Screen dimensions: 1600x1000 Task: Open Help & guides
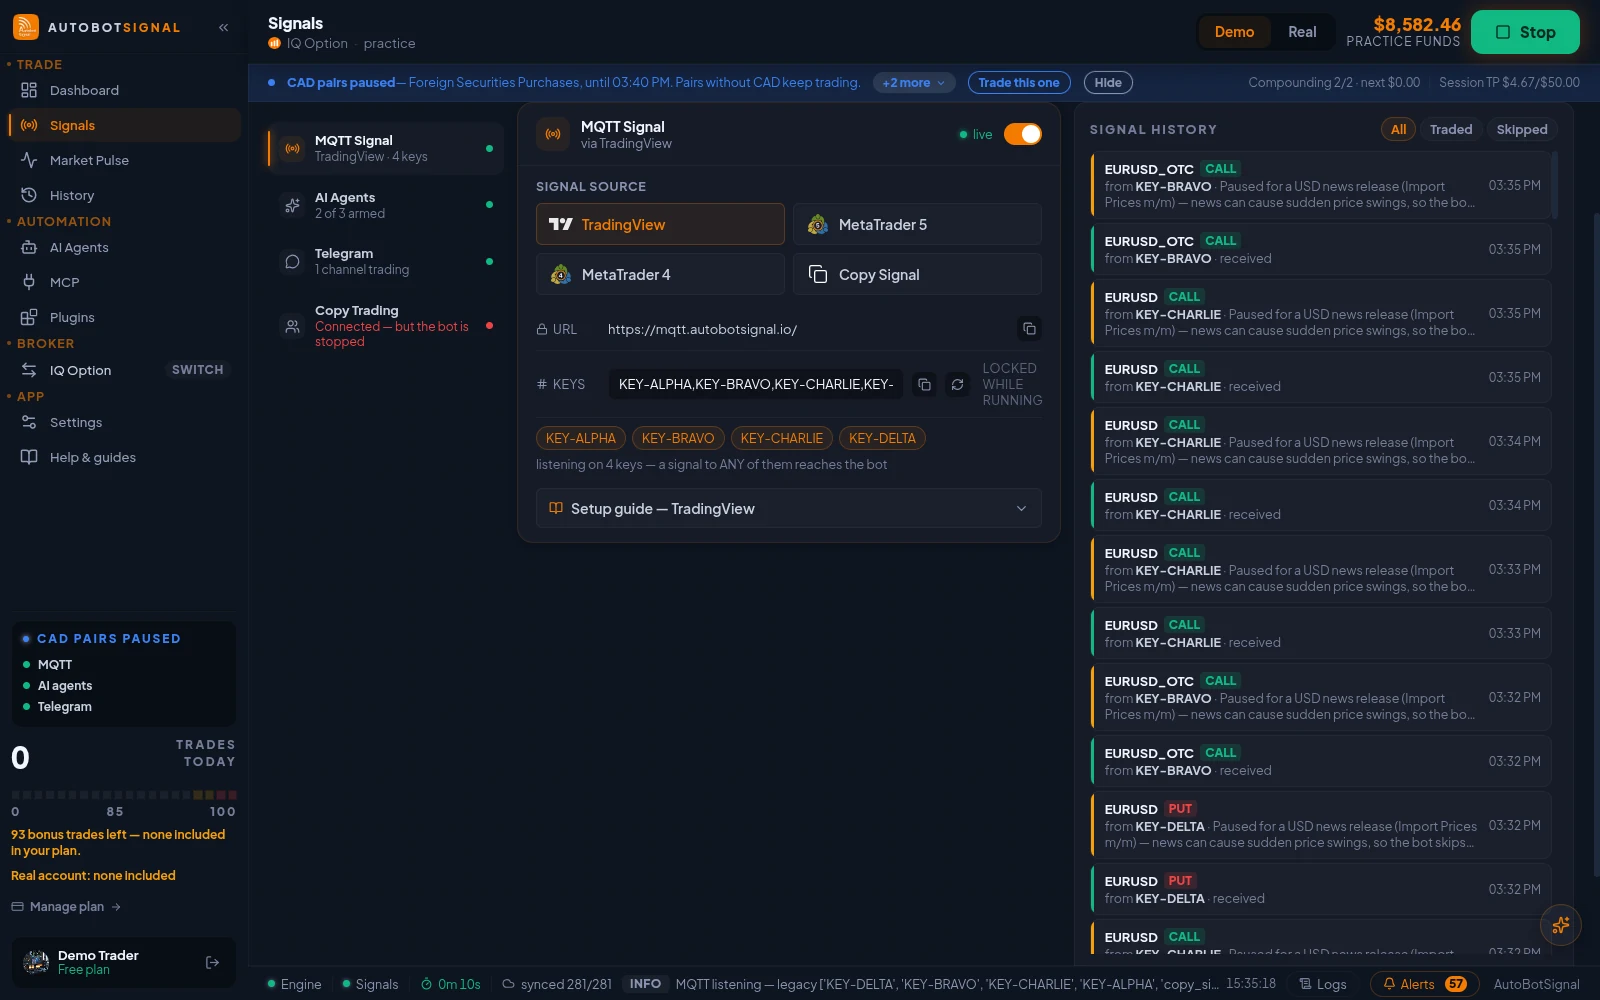[x=124, y=457]
